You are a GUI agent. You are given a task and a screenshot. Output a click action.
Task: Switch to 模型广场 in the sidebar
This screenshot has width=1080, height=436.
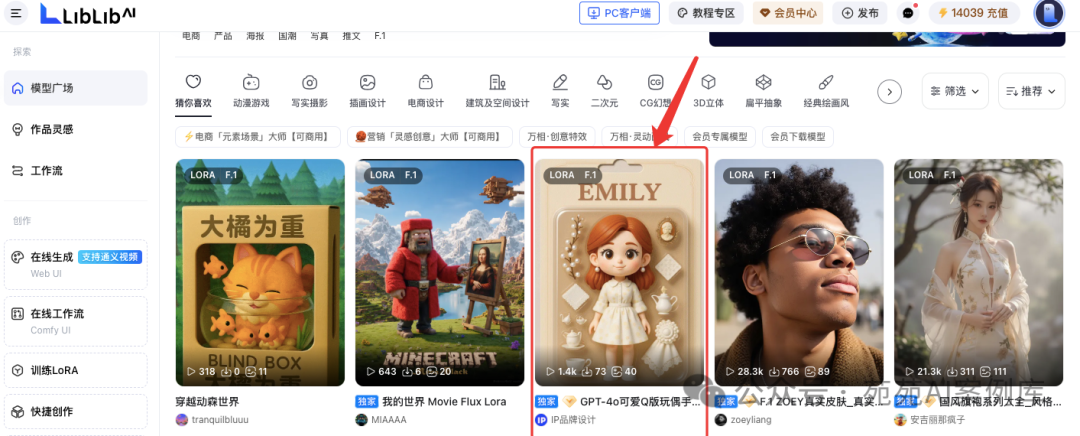(52, 88)
